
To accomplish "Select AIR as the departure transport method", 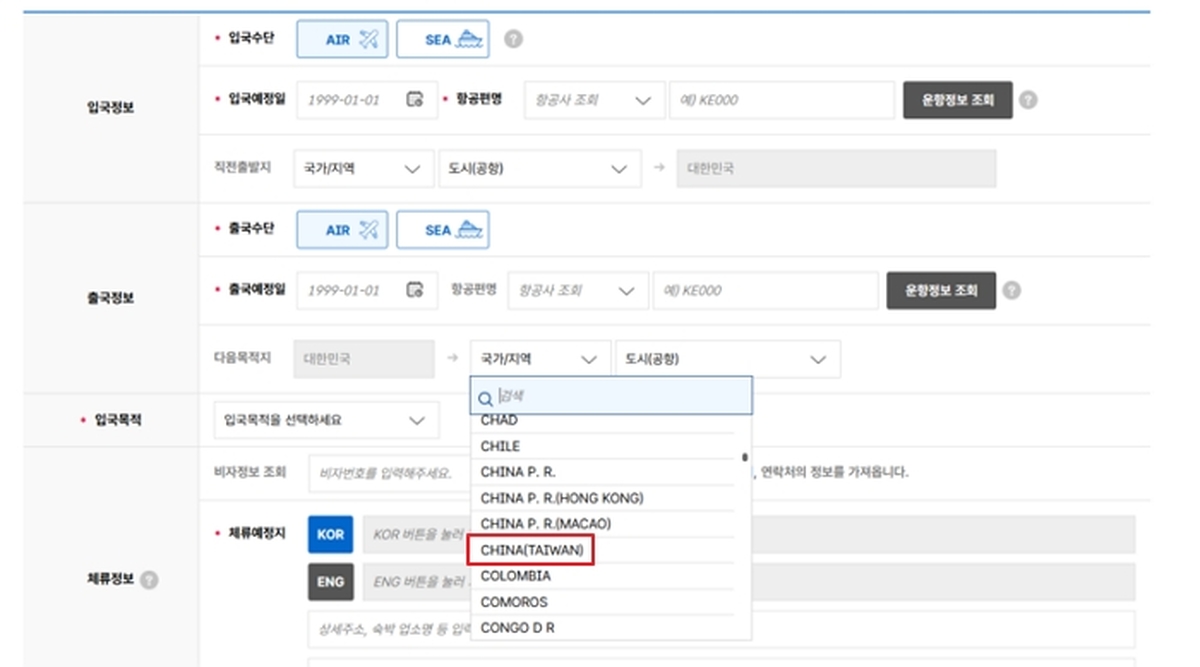I will pyautogui.click(x=342, y=229).
